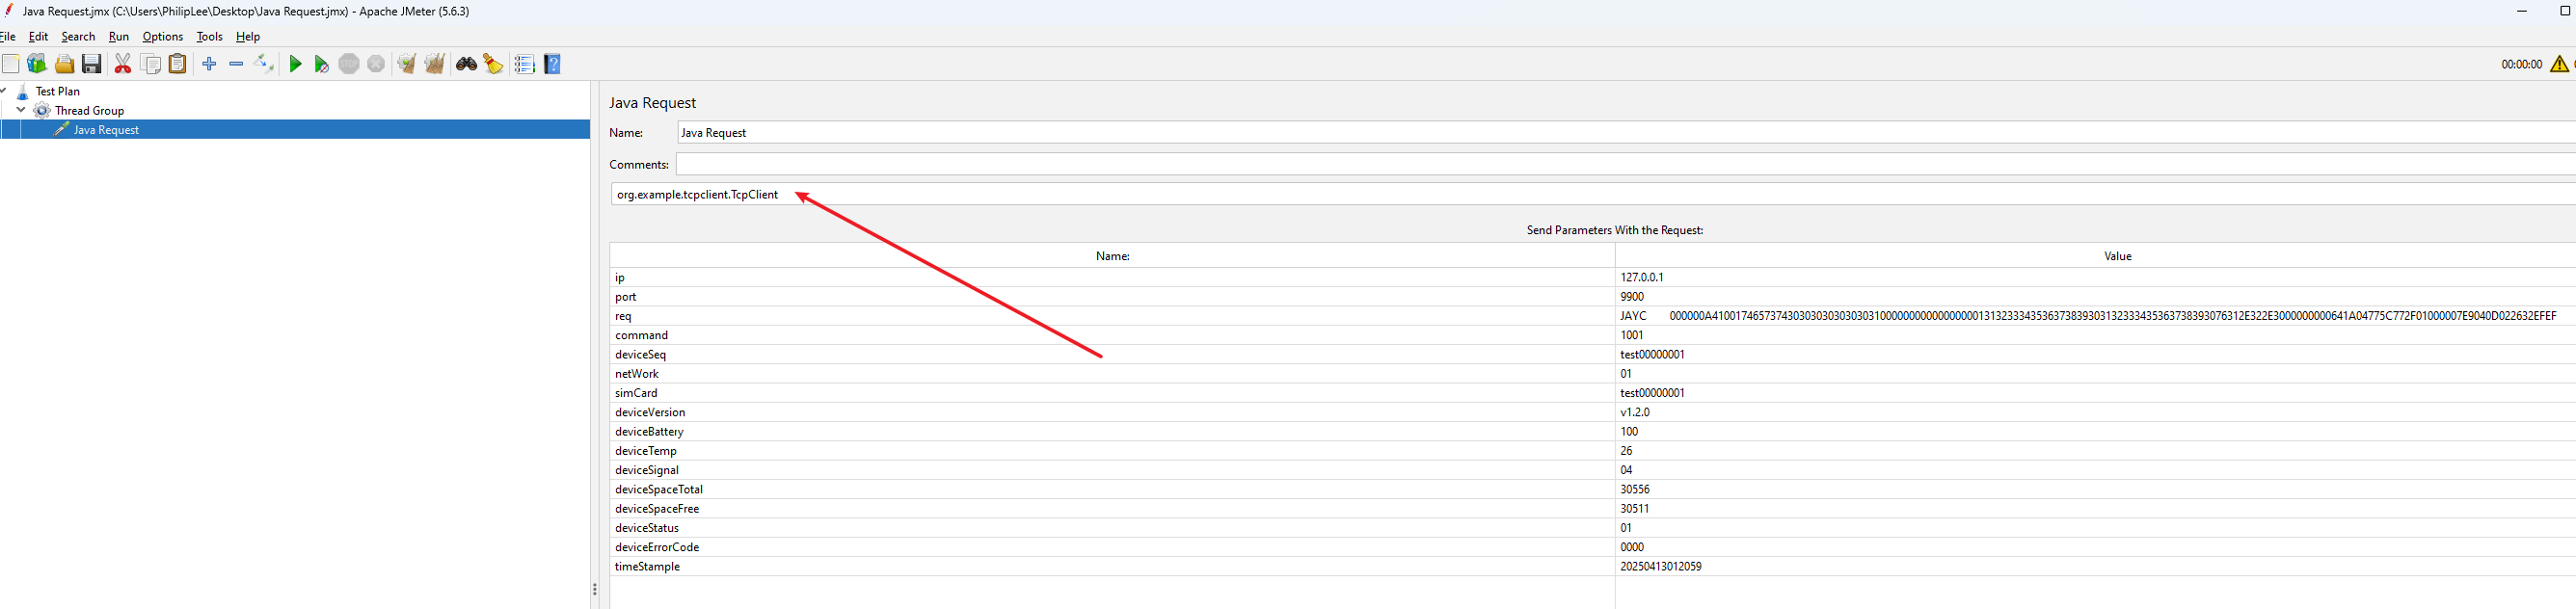The height and width of the screenshot is (609, 2576).
Task: Open the Run menu
Action: click(x=119, y=37)
